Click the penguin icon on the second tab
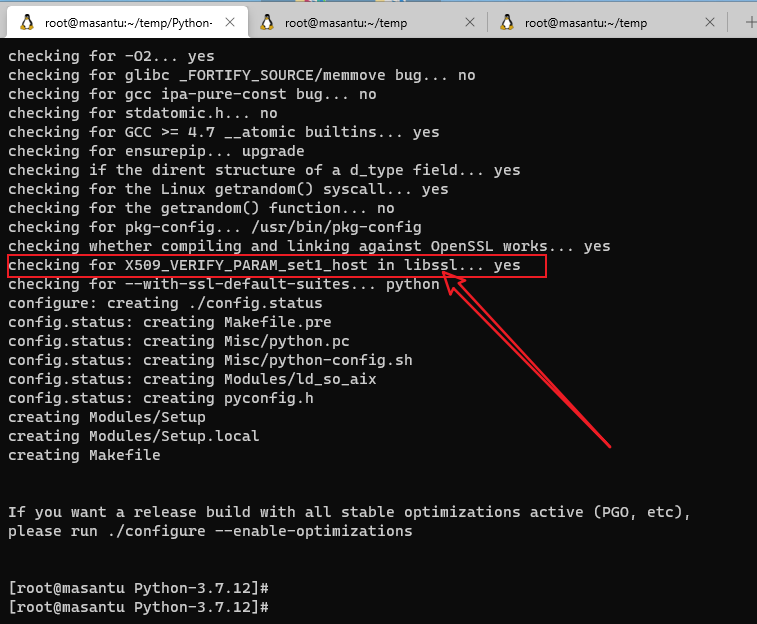The image size is (757, 624). 267,22
